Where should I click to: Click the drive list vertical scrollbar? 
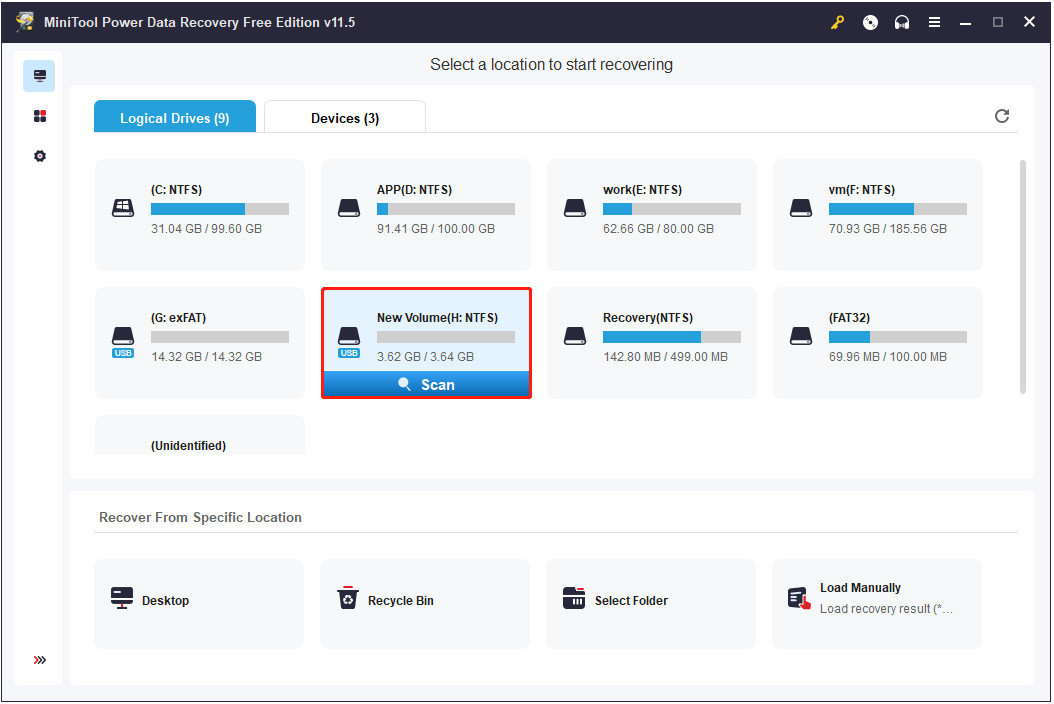click(1022, 276)
